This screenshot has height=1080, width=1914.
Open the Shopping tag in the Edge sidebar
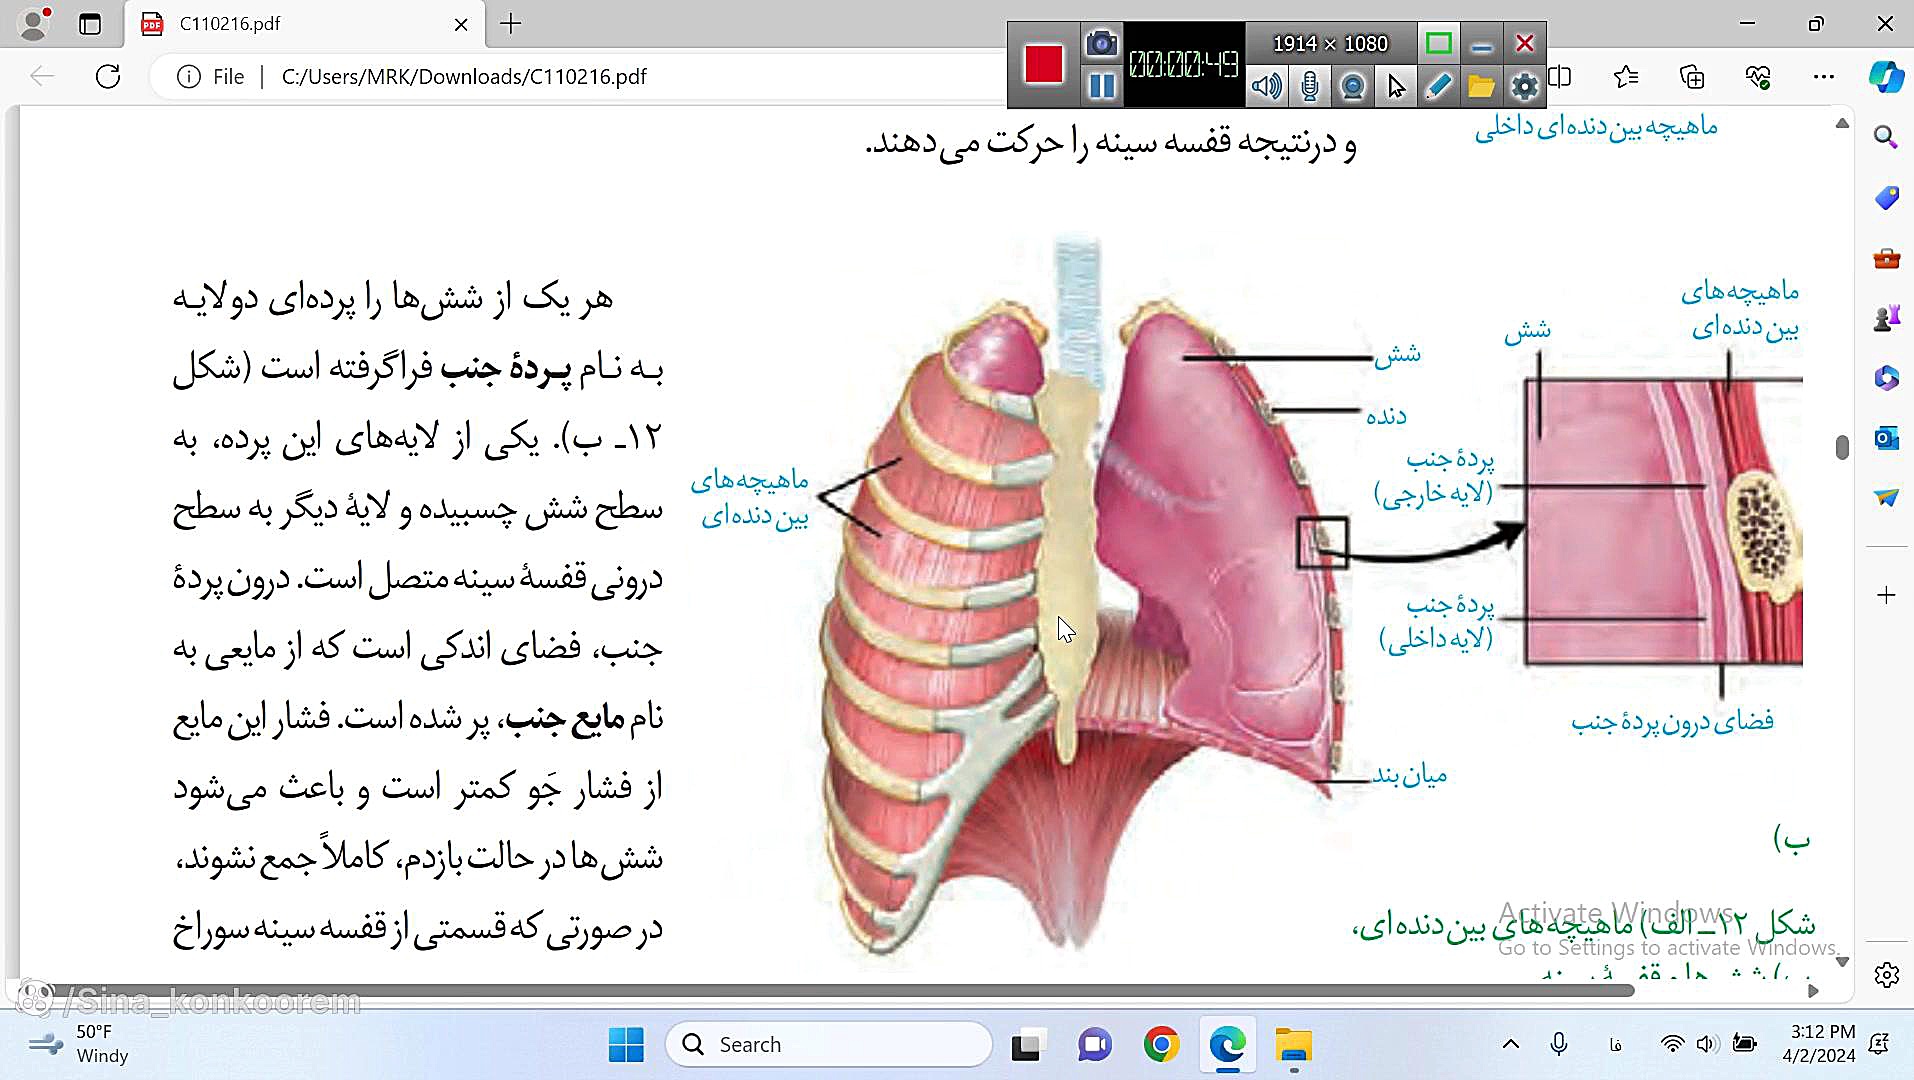point(1886,198)
